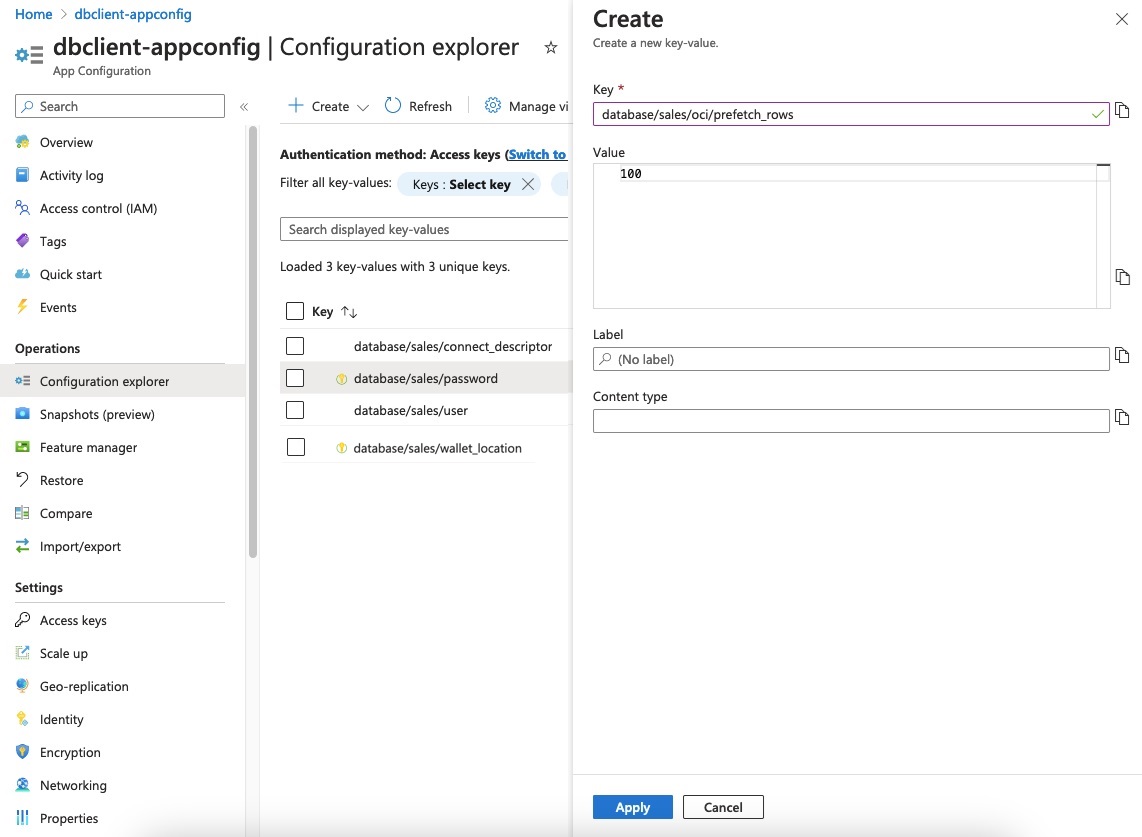Remove the Keys filter with the X icon
The height and width of the screenshot is (837, 1142).
[x=528, y=184]
